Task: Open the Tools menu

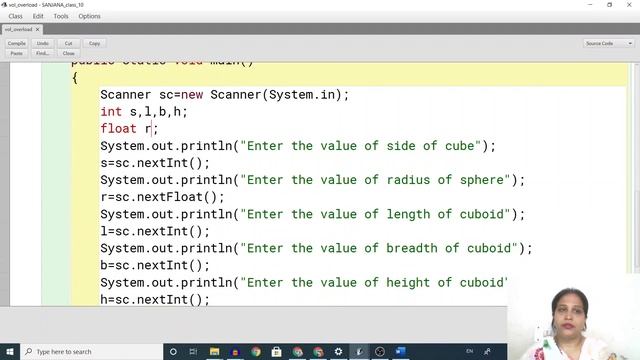Action: point(61,16)
